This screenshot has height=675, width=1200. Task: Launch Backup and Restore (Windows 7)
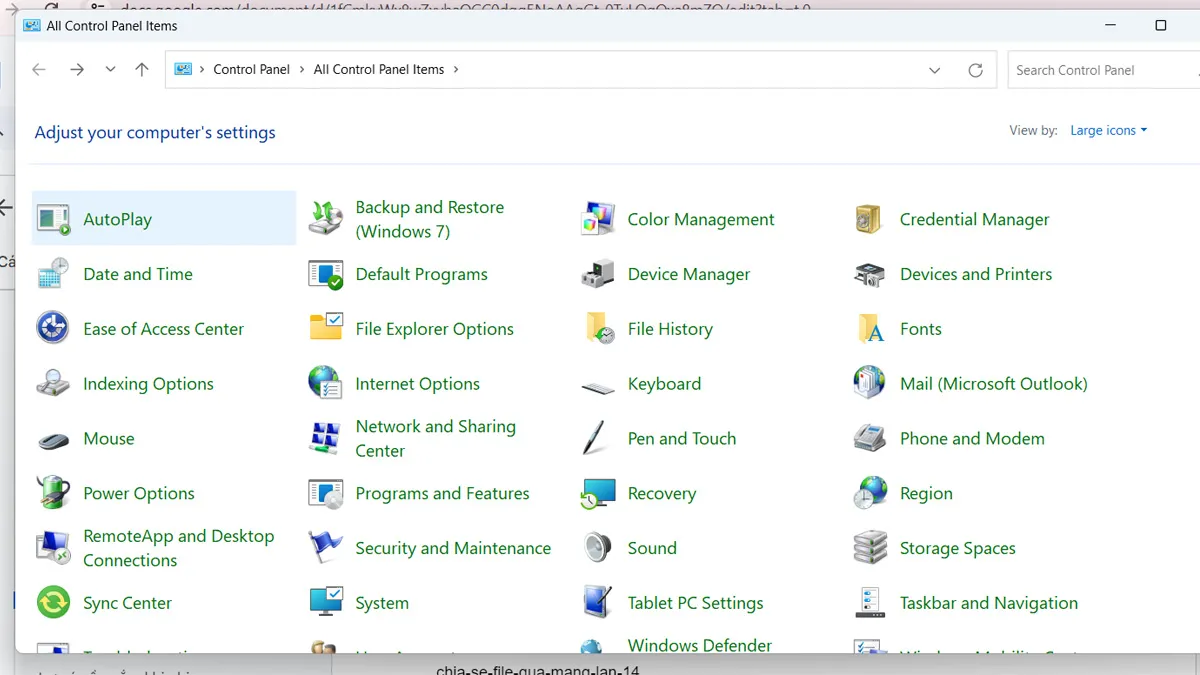[429, 219]
